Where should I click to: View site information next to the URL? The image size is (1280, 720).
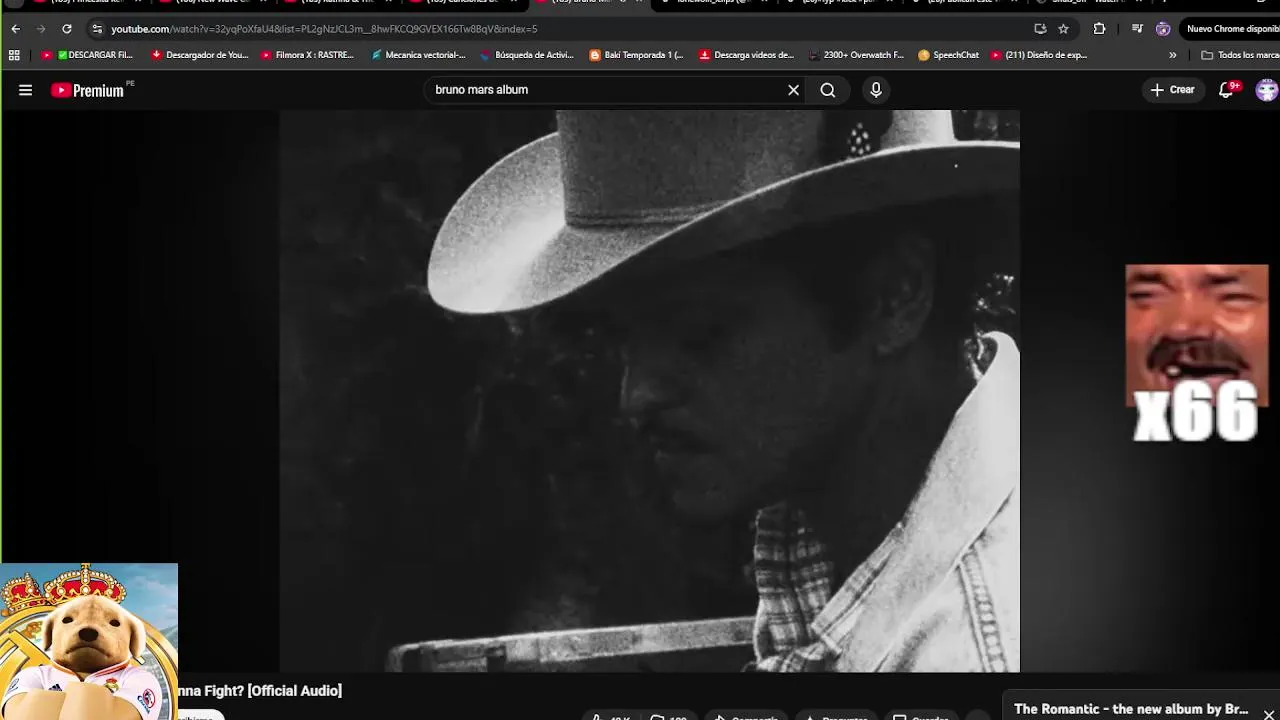pyautogui.click(x=96, y=29)
